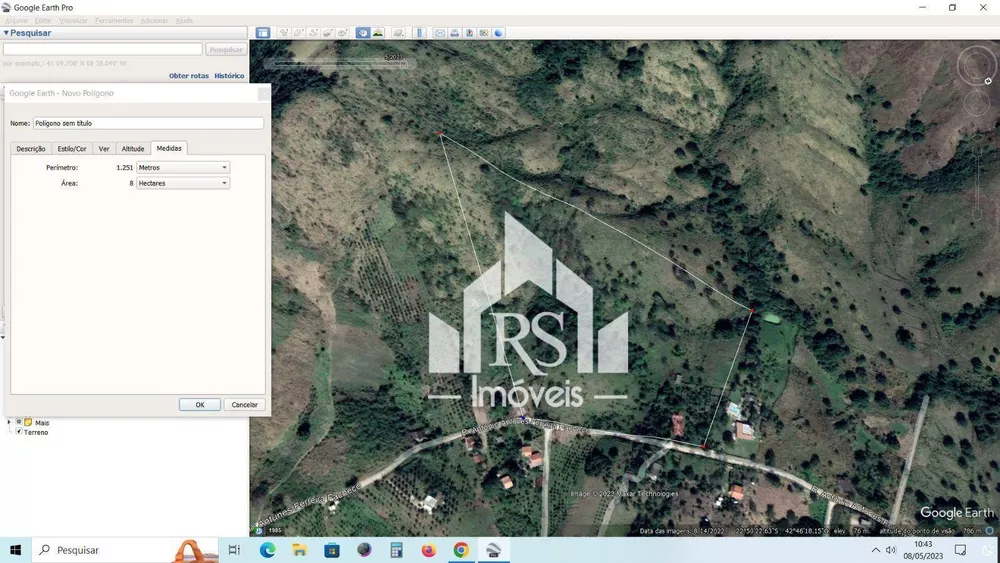Click the taskbar Pesquisar search box
Image resolution: width=1000 pixels, height=563 pixels.
124,550
